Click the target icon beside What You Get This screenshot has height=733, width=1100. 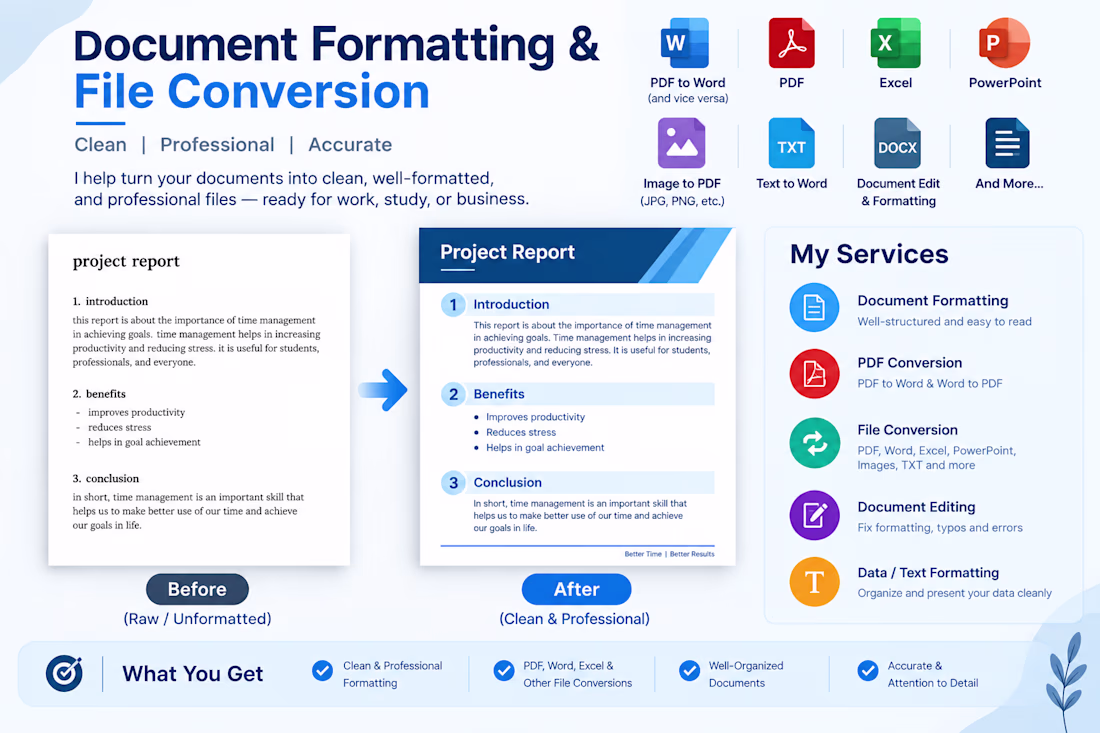coord(65,673)
